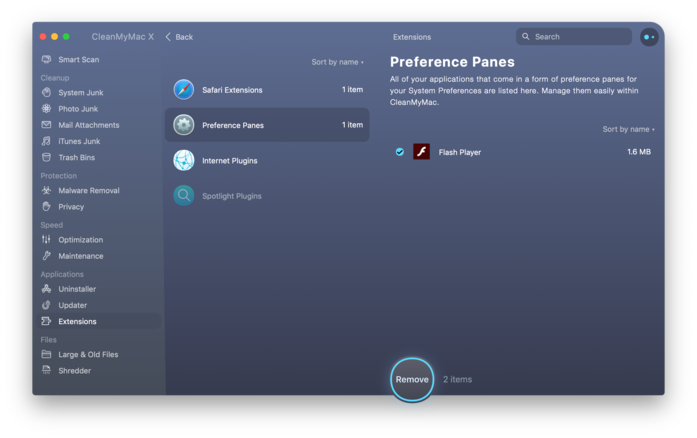697x438 pixels.
Task: Open the System Junk module
Action: point(81,92)
